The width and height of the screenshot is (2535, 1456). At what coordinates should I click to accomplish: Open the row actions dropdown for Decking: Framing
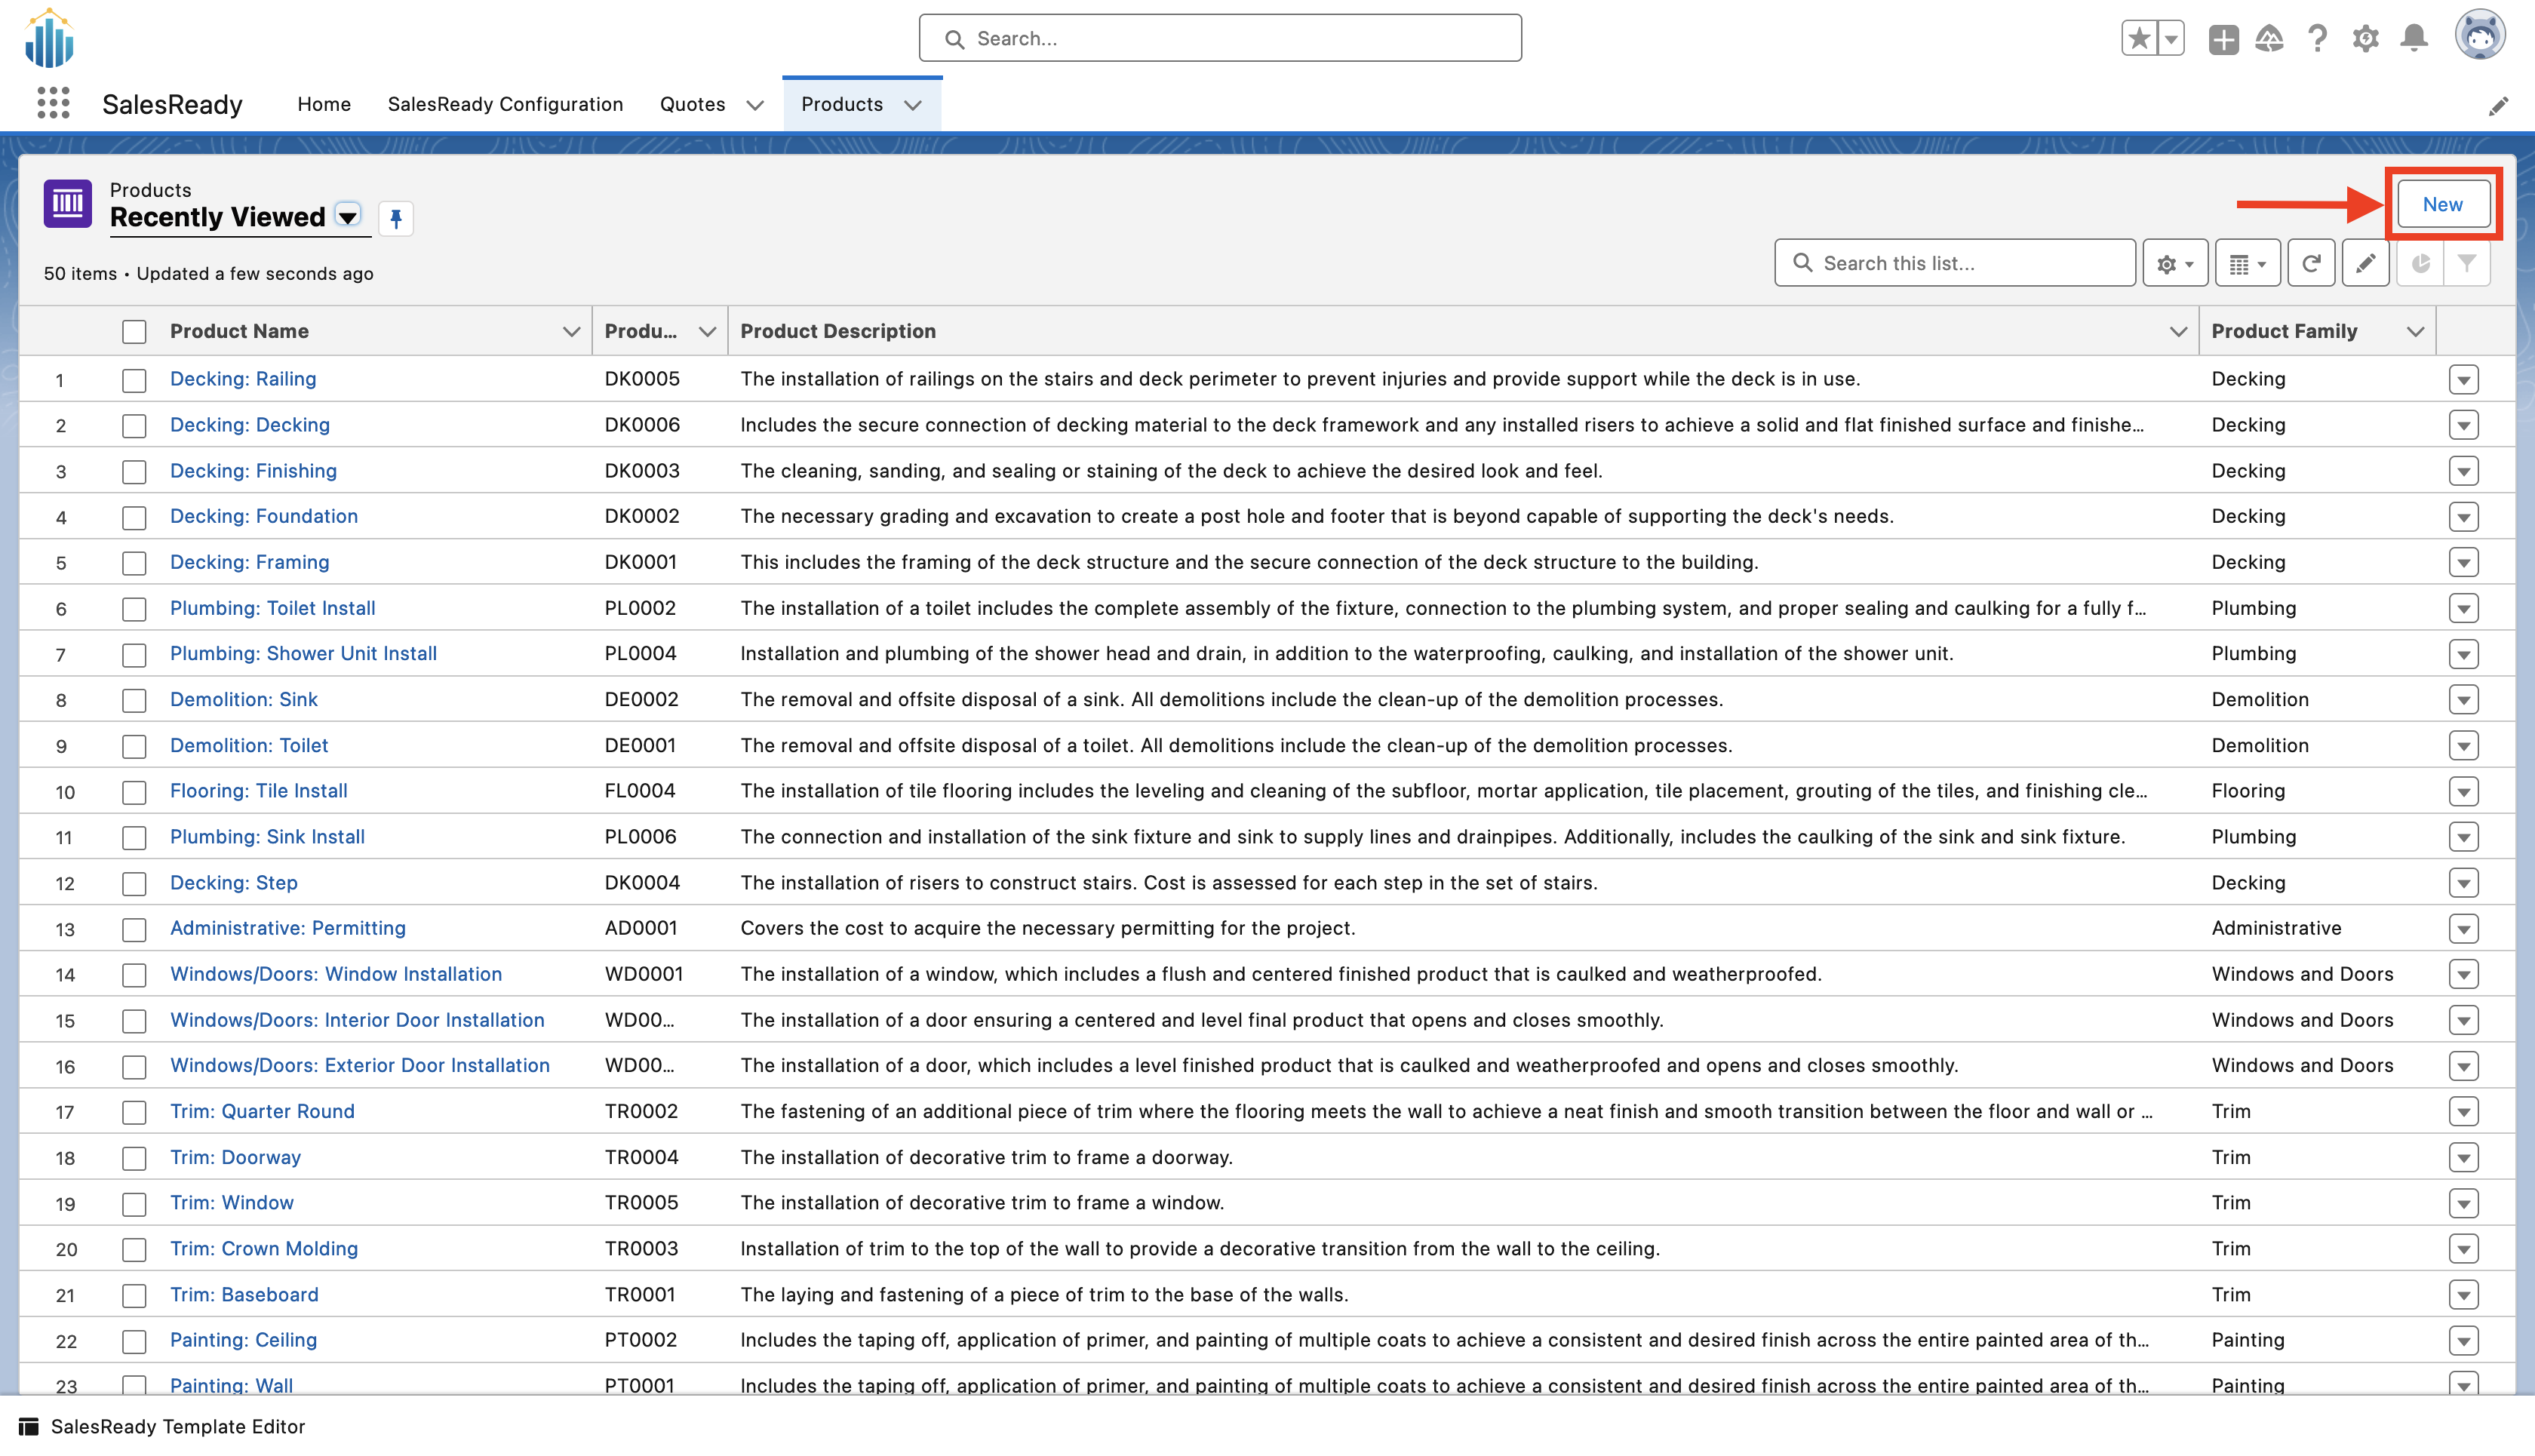(x=2464, y=562)
